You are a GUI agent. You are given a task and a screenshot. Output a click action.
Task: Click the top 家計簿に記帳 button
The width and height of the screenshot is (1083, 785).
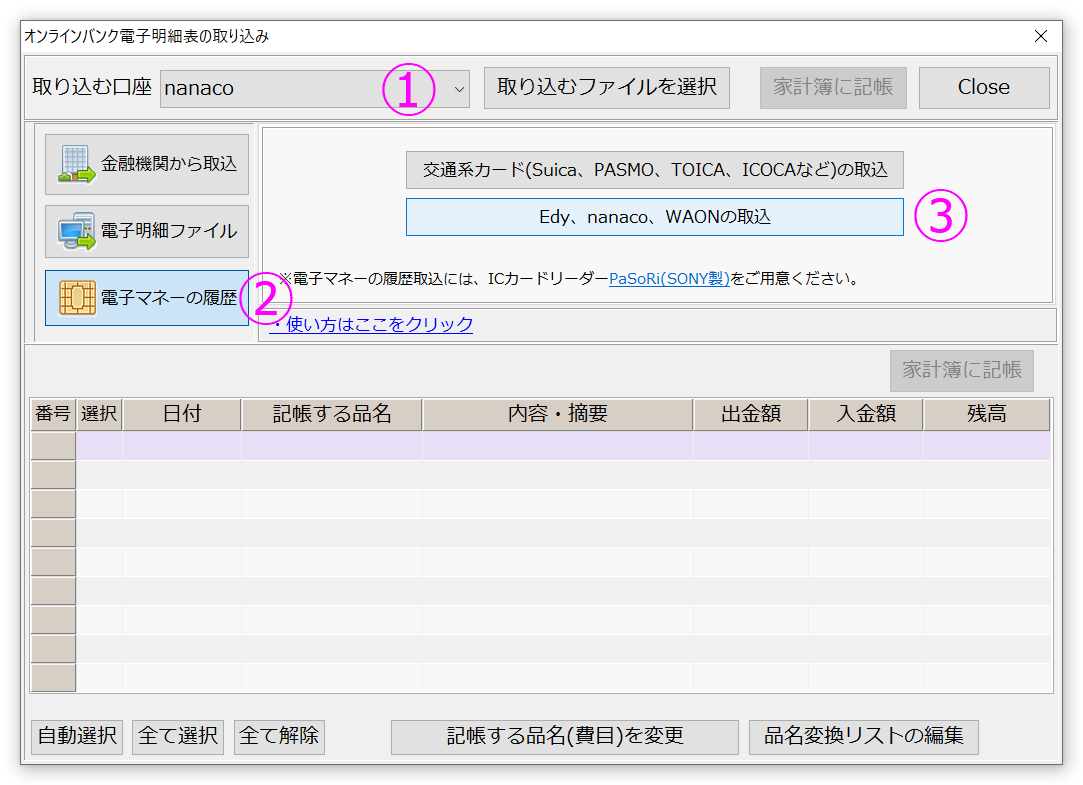coord(833,88)
